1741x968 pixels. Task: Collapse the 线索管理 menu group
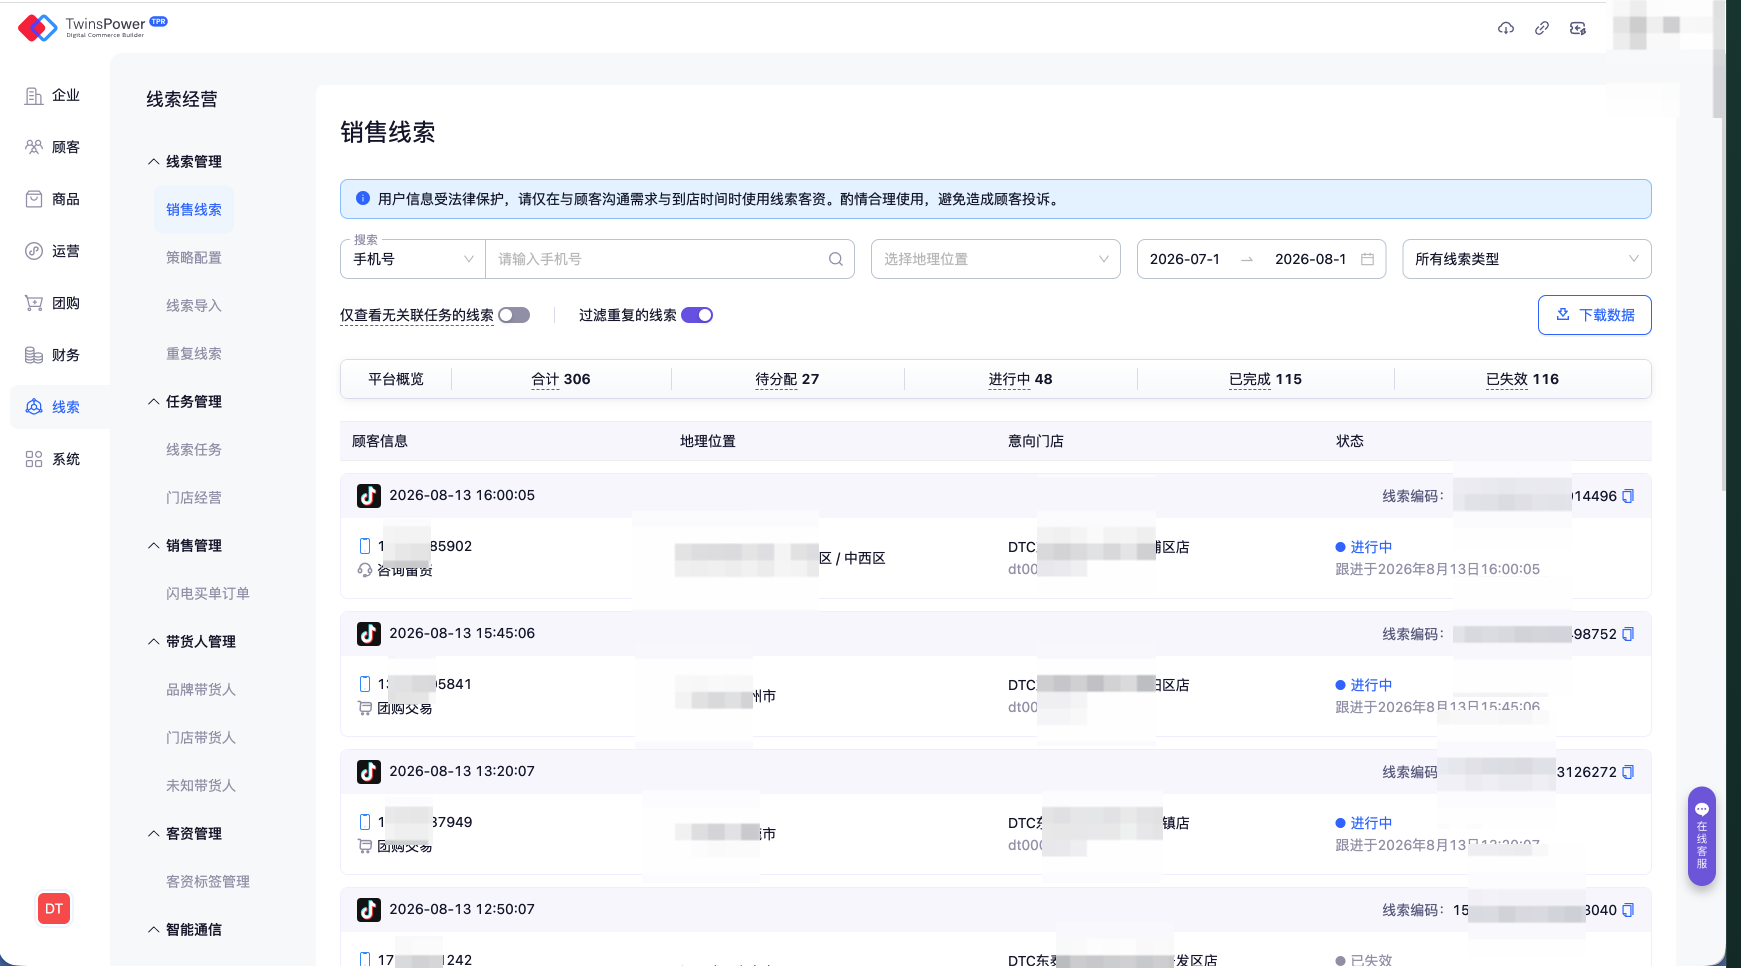(185, 162)
